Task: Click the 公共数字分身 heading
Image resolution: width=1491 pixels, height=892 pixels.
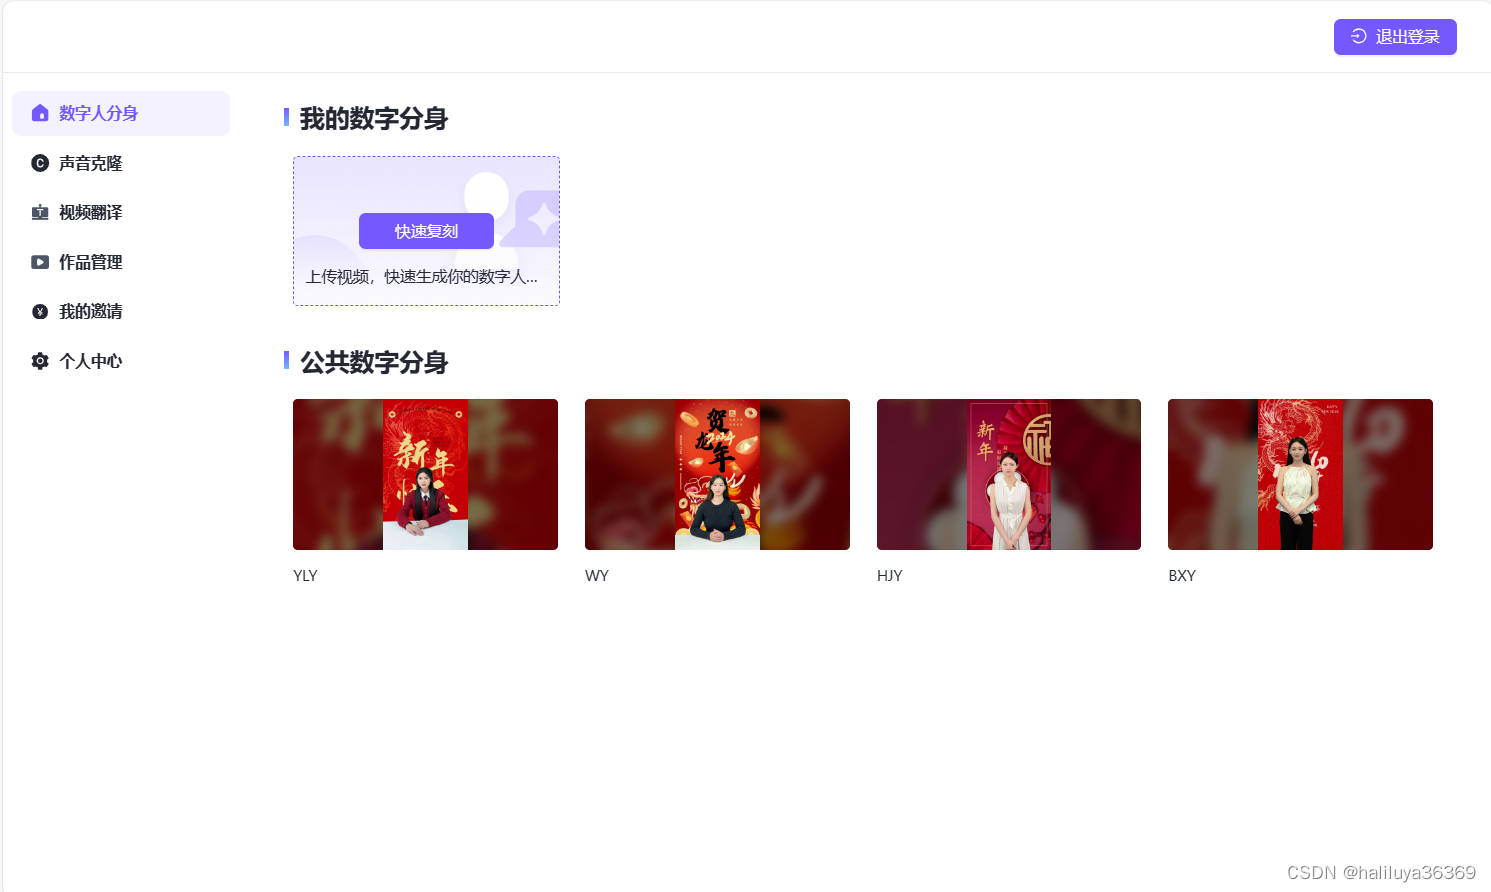Action: click(374, 362)
